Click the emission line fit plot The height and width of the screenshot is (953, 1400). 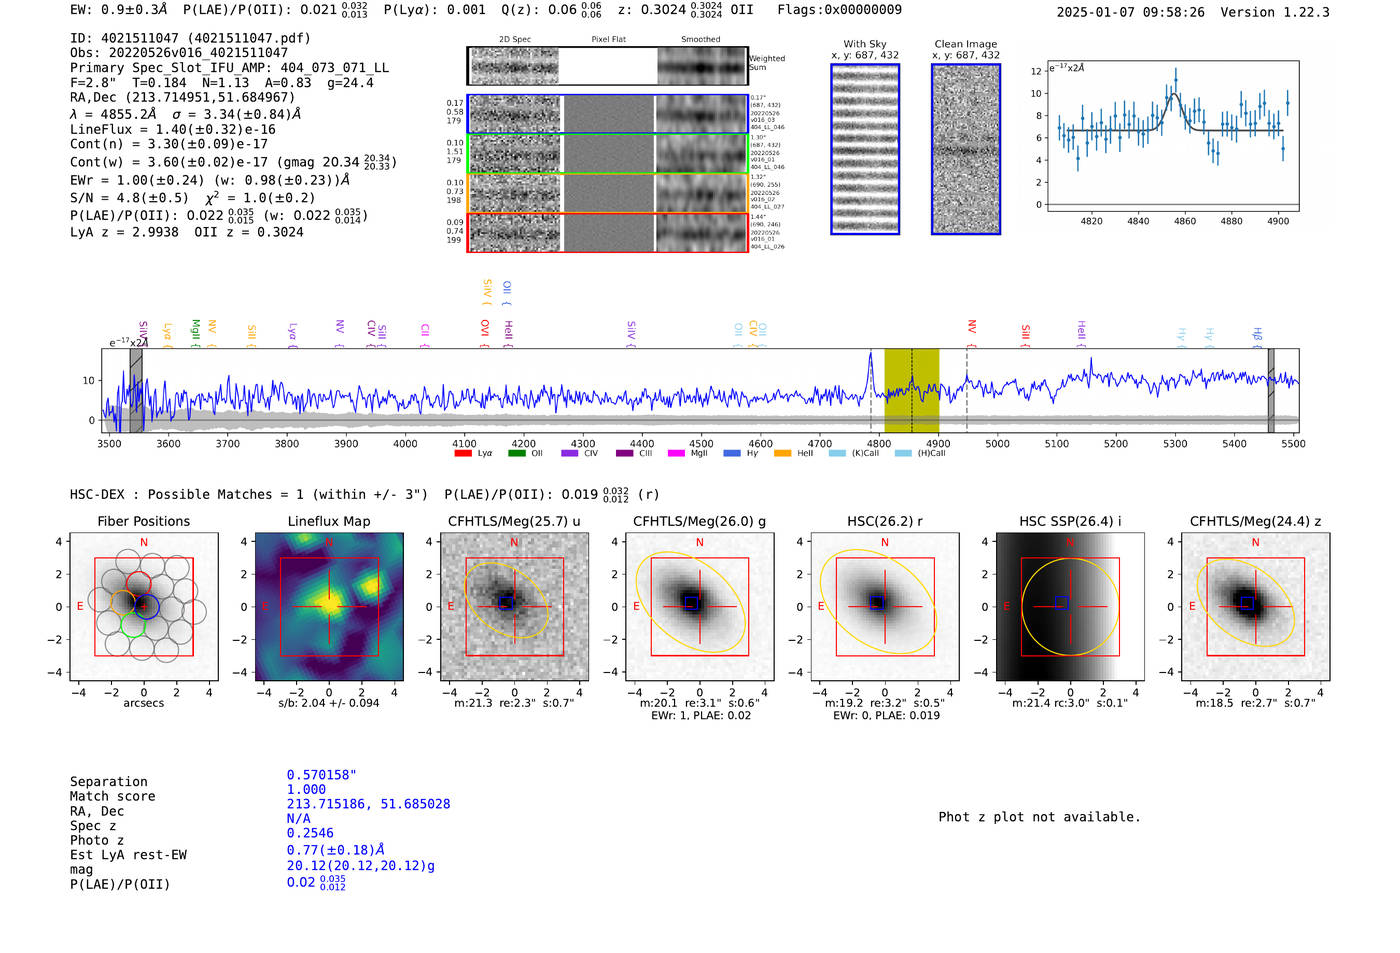pos(1172,136)
